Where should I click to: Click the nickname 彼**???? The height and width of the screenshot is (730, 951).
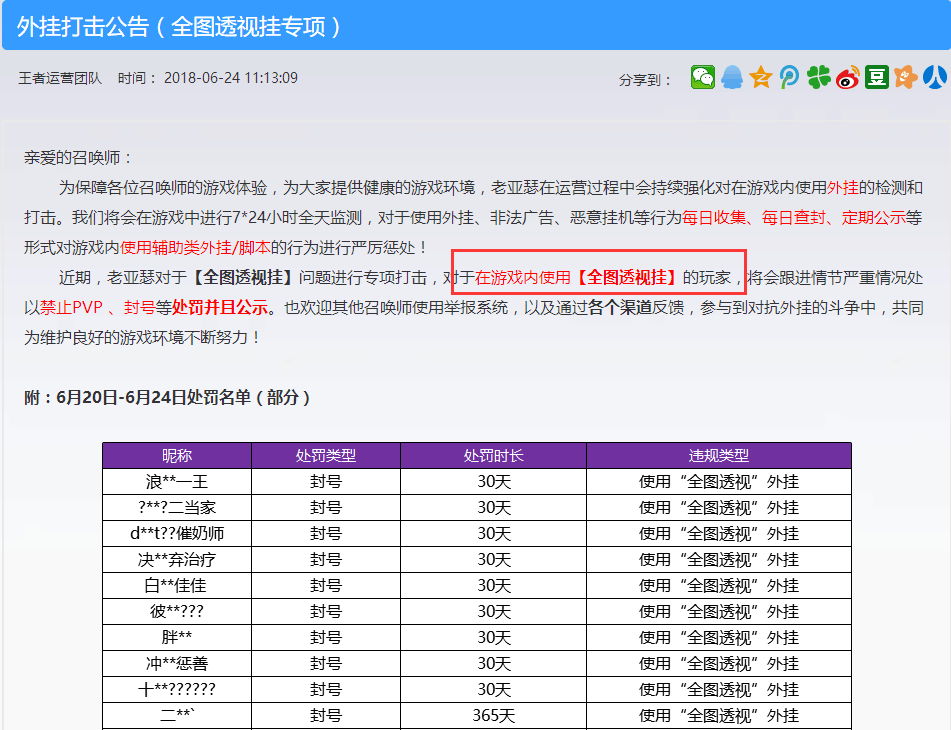pyautogui.click(x=176, y=612)
